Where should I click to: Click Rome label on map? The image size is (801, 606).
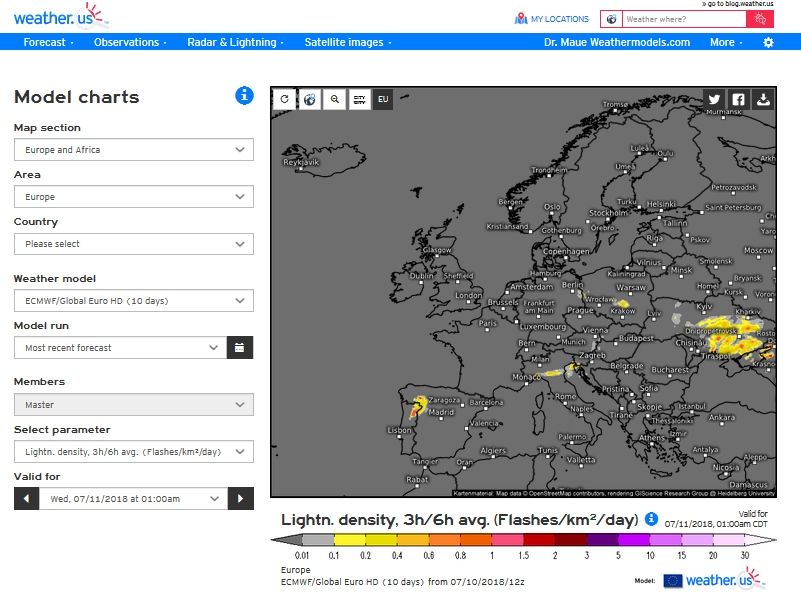(565, 397)
